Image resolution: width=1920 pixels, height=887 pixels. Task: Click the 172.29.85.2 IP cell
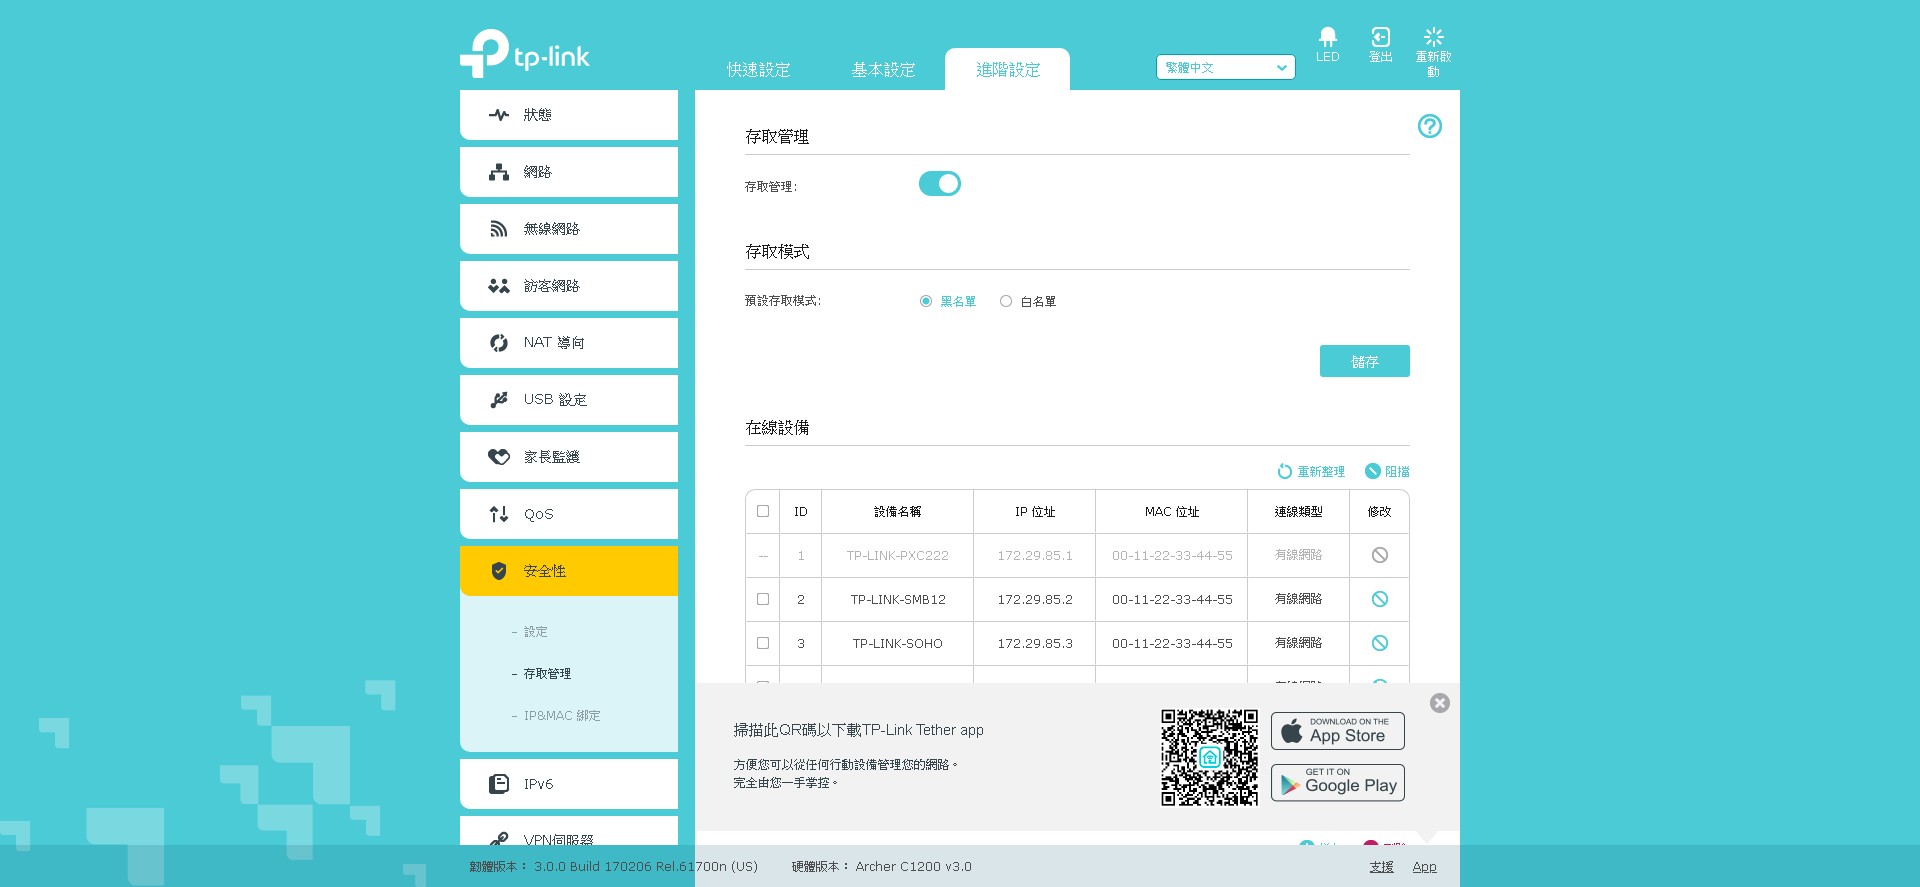[1035, 599]
